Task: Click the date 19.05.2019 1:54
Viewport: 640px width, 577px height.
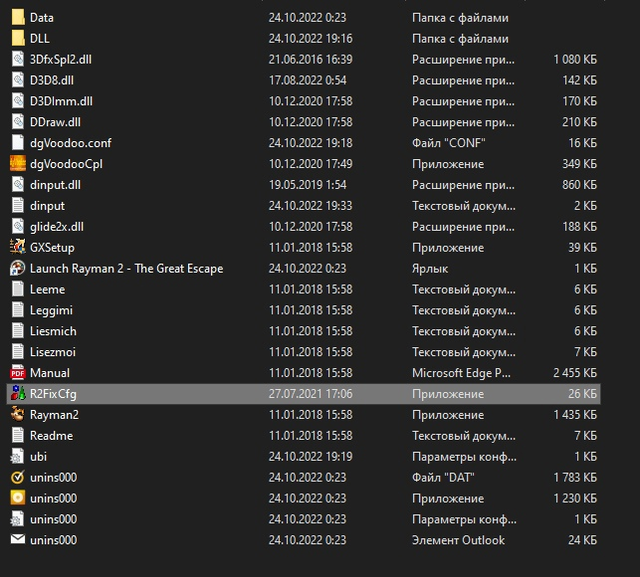Action: pos(307,184)
